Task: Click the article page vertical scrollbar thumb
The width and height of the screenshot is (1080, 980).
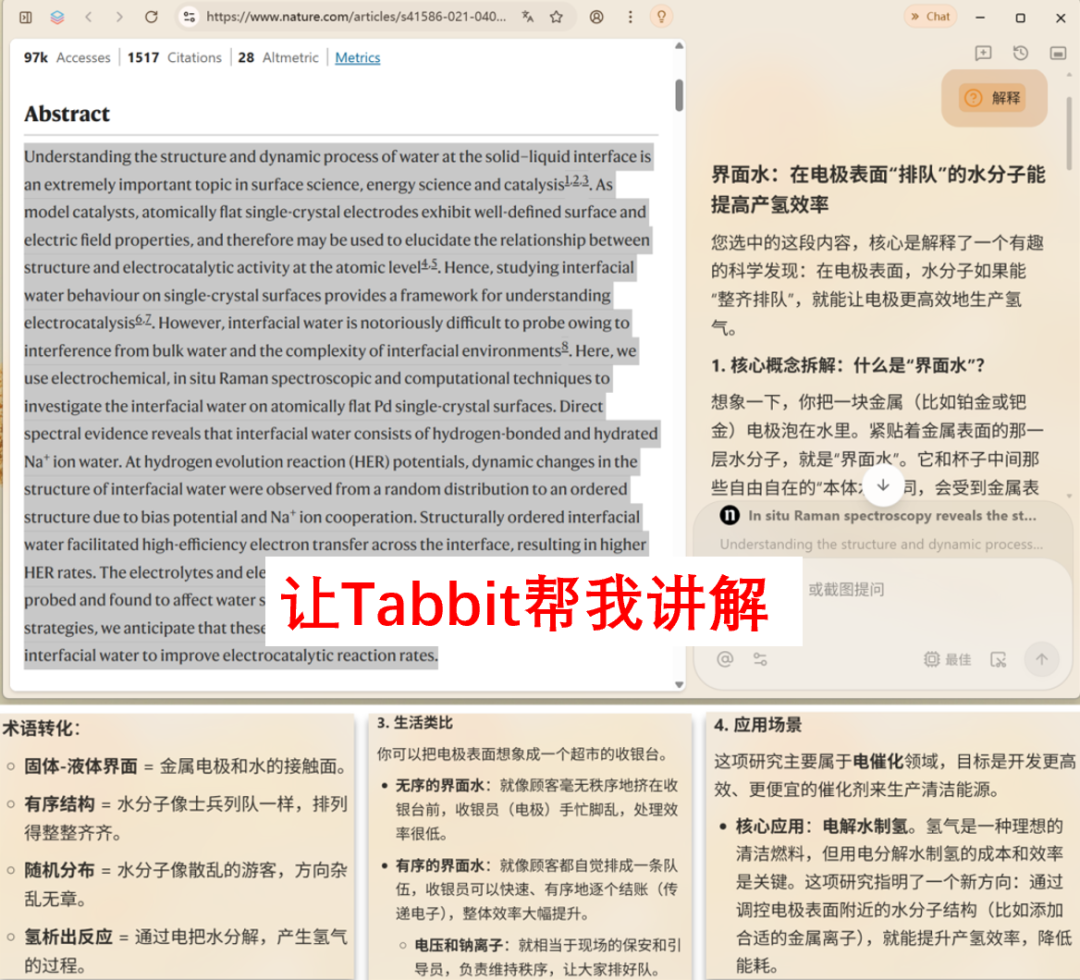Action: coord(679,95)
